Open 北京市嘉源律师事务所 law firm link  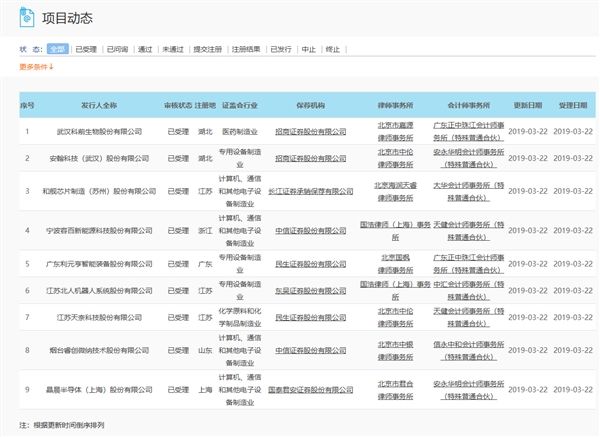395,131
